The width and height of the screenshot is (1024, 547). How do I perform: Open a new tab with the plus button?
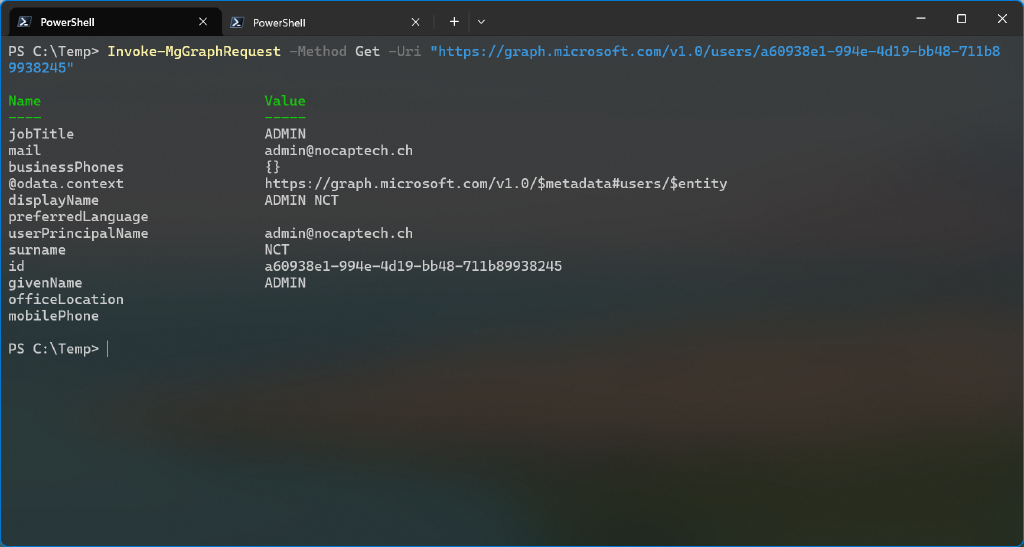454,21
